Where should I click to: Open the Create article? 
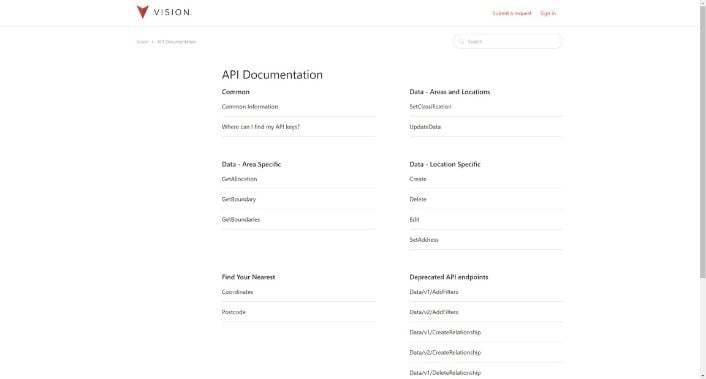418,179
